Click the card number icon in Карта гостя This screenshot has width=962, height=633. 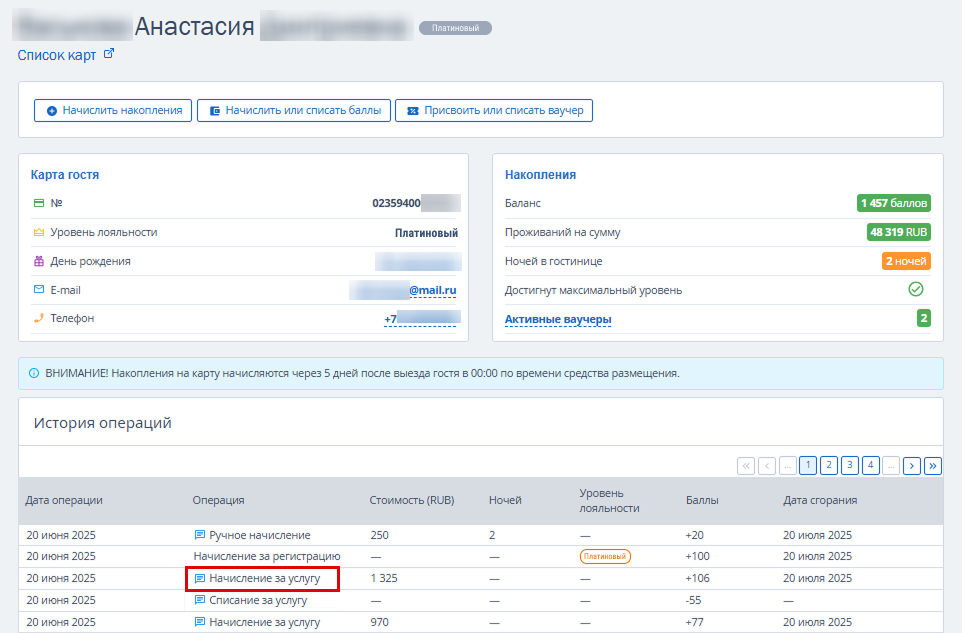pos(39,202)
